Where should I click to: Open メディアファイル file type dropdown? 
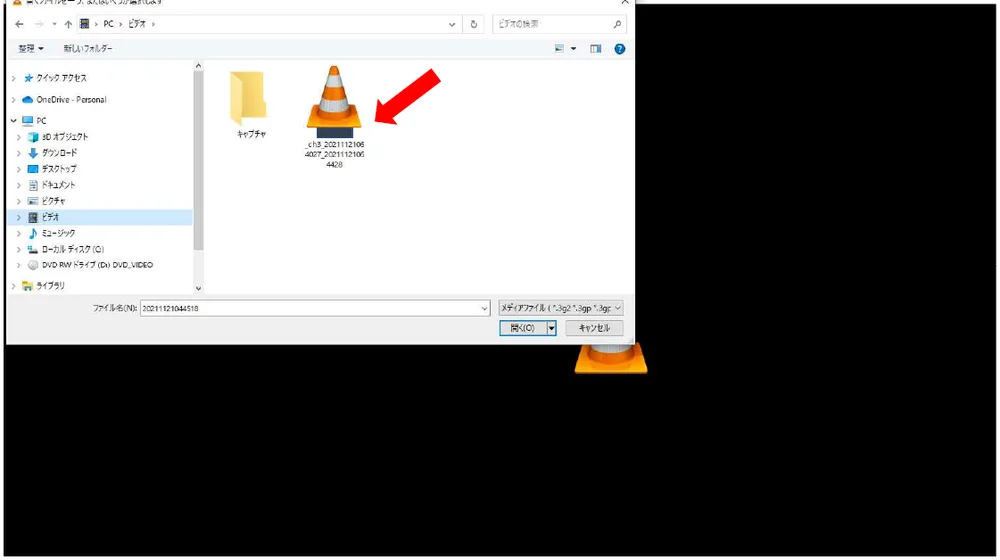[561, 308]
